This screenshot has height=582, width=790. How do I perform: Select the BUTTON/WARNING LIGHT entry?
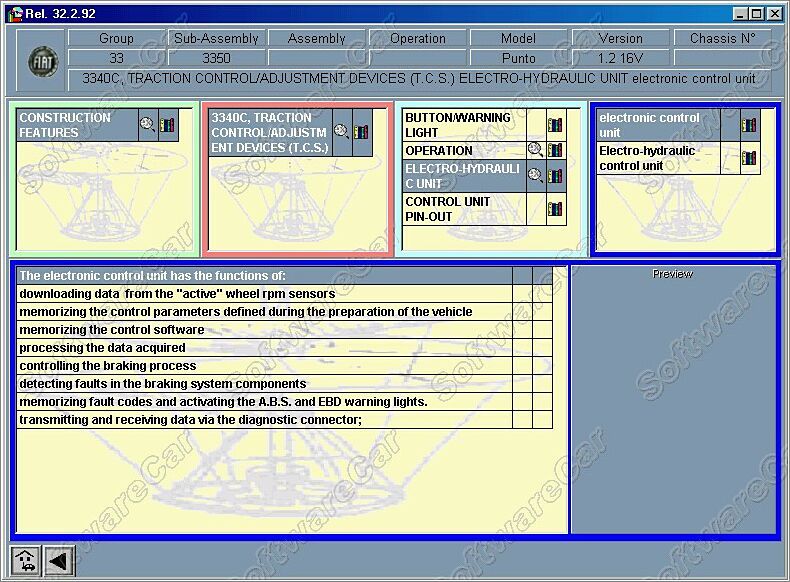(x=463, y=125)
